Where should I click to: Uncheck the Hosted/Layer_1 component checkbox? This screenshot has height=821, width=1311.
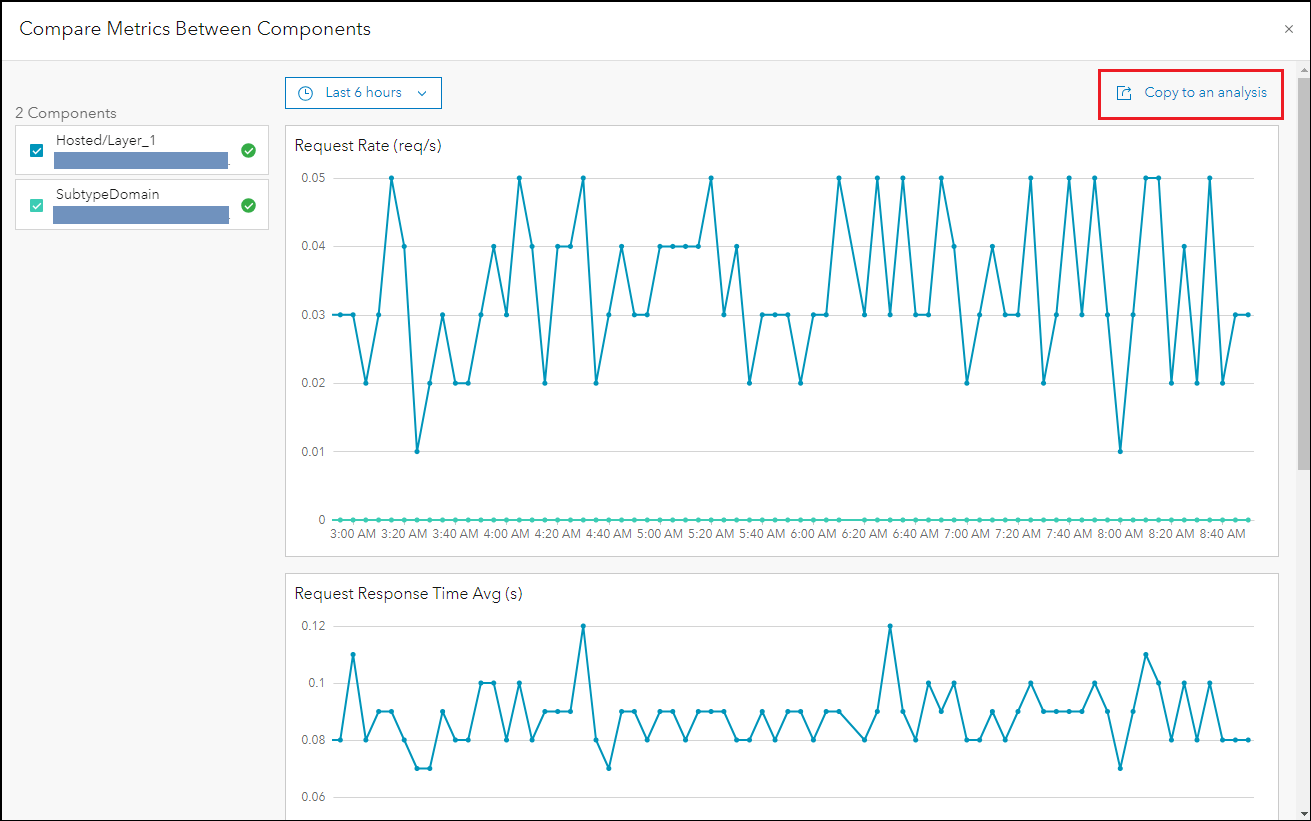pyautogui.click(x=37, y=151)
